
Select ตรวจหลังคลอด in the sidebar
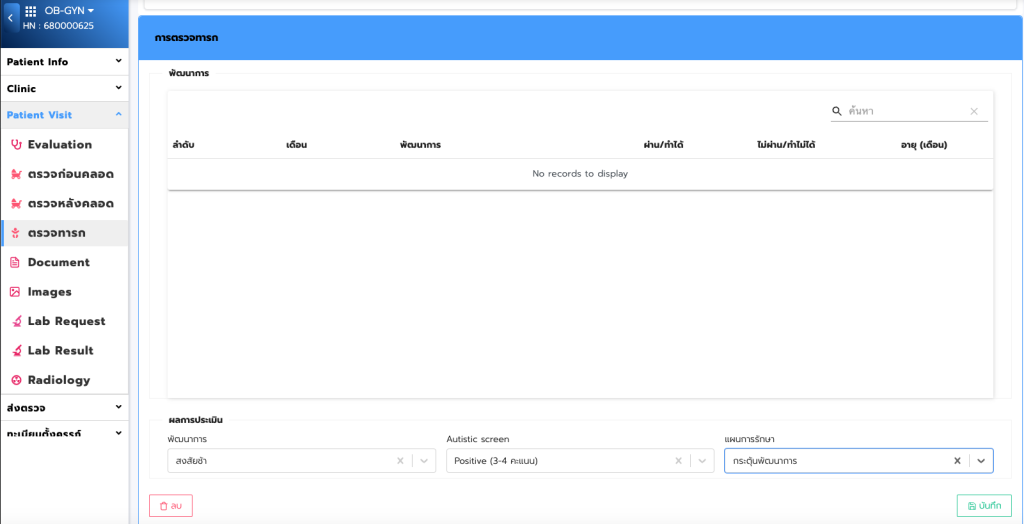(70, 204)
